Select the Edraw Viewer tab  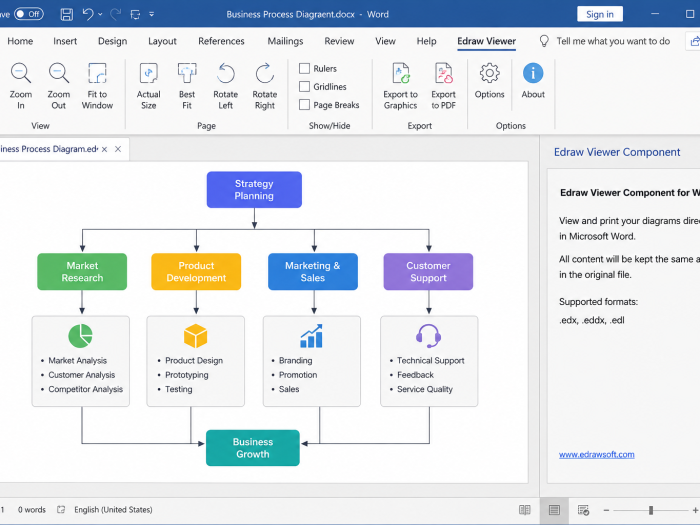click(487, 41)
